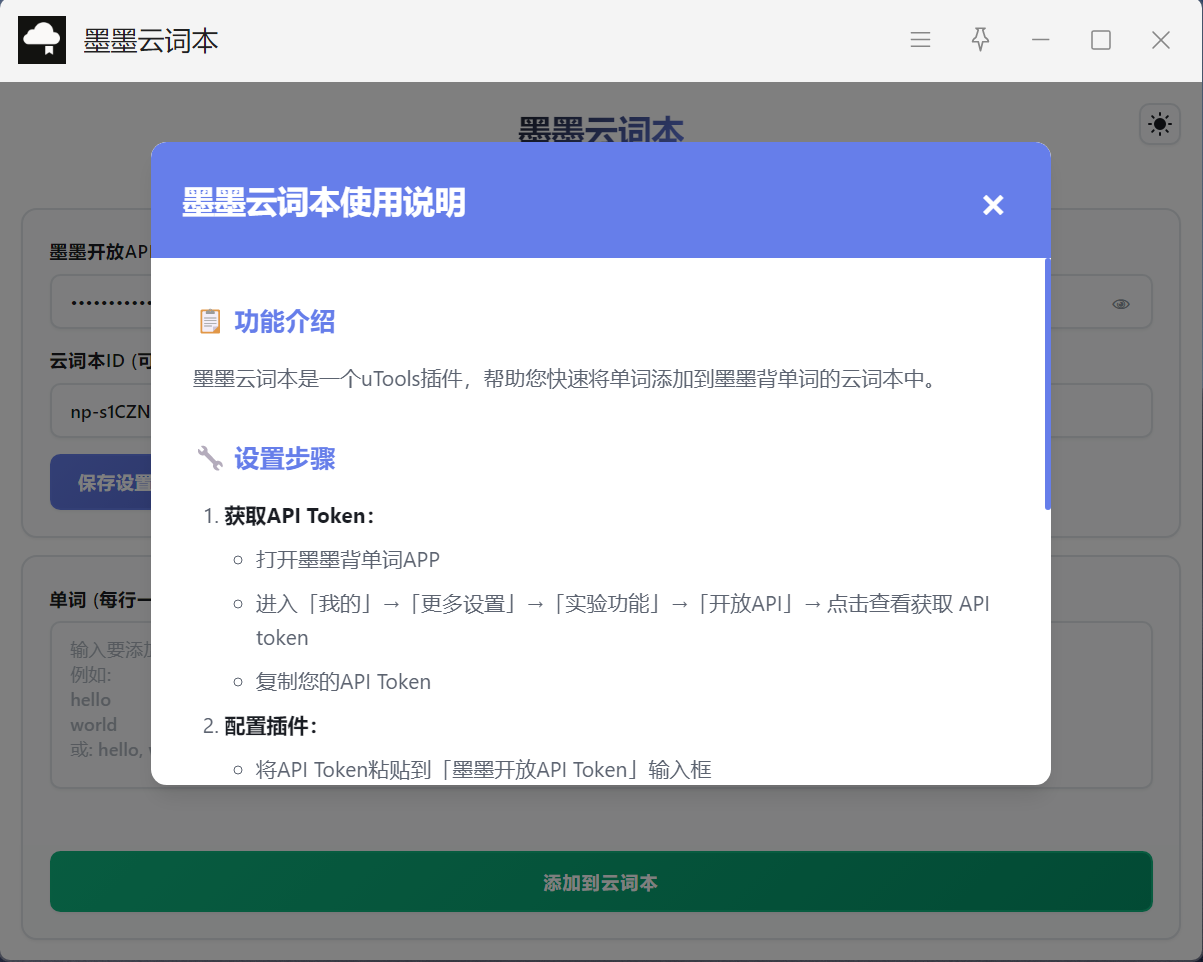Click the 墨墨云词本 cloud app logo
This screenshot has height=962, width=1203.
click(42, 40)
